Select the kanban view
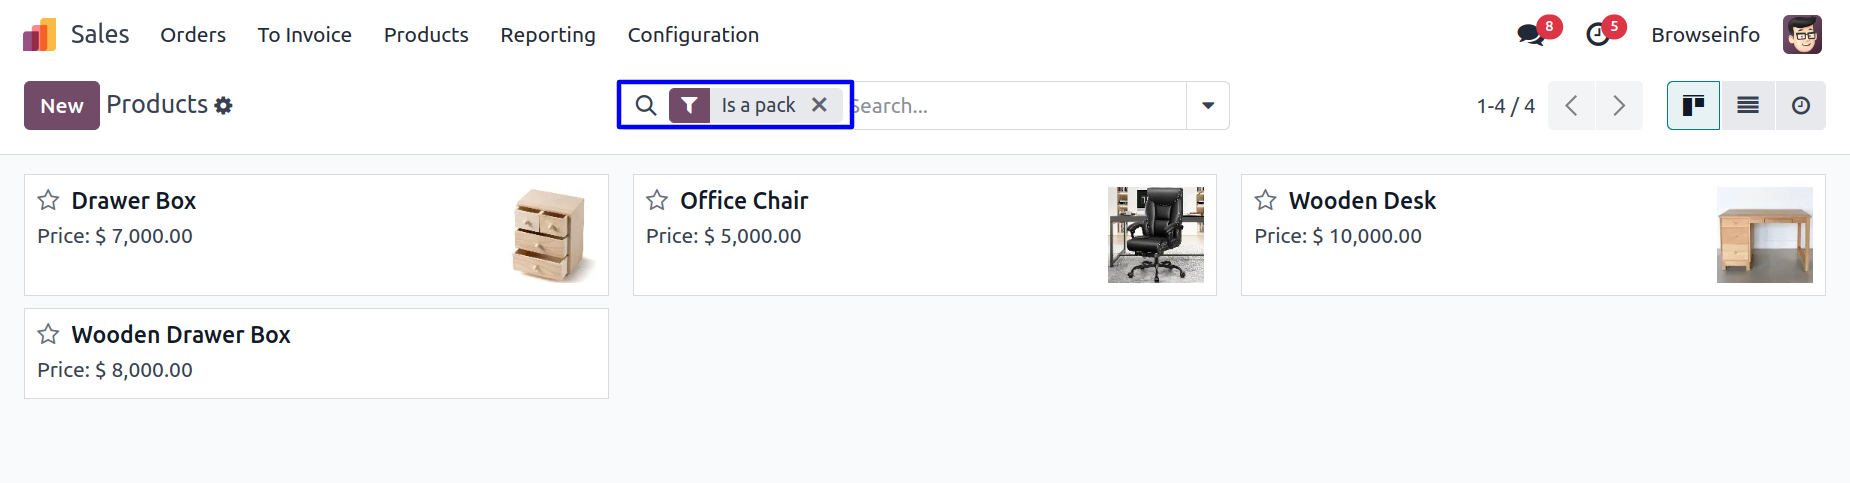 pyautogui.click(x=1693, y=105)
